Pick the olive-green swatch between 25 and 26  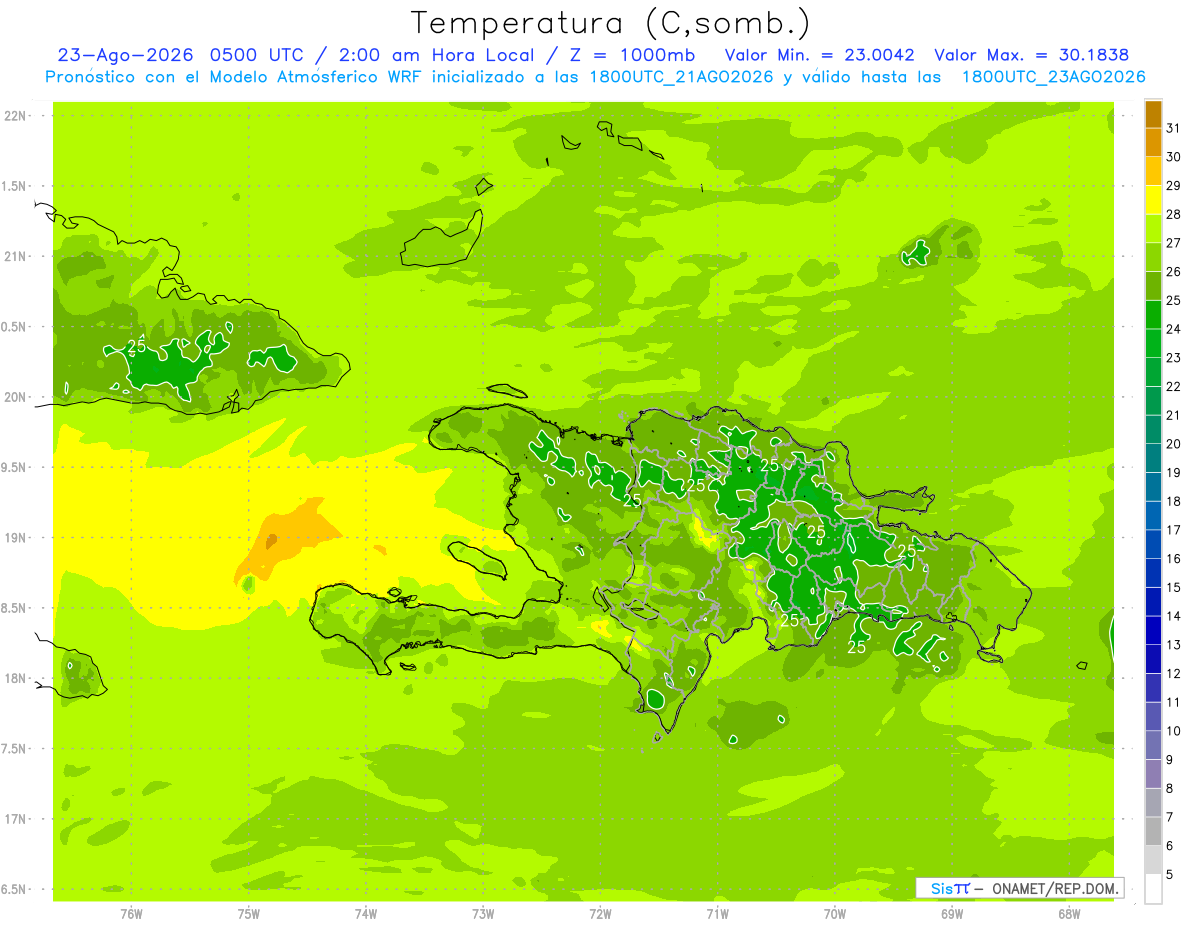click(1153, 286)
